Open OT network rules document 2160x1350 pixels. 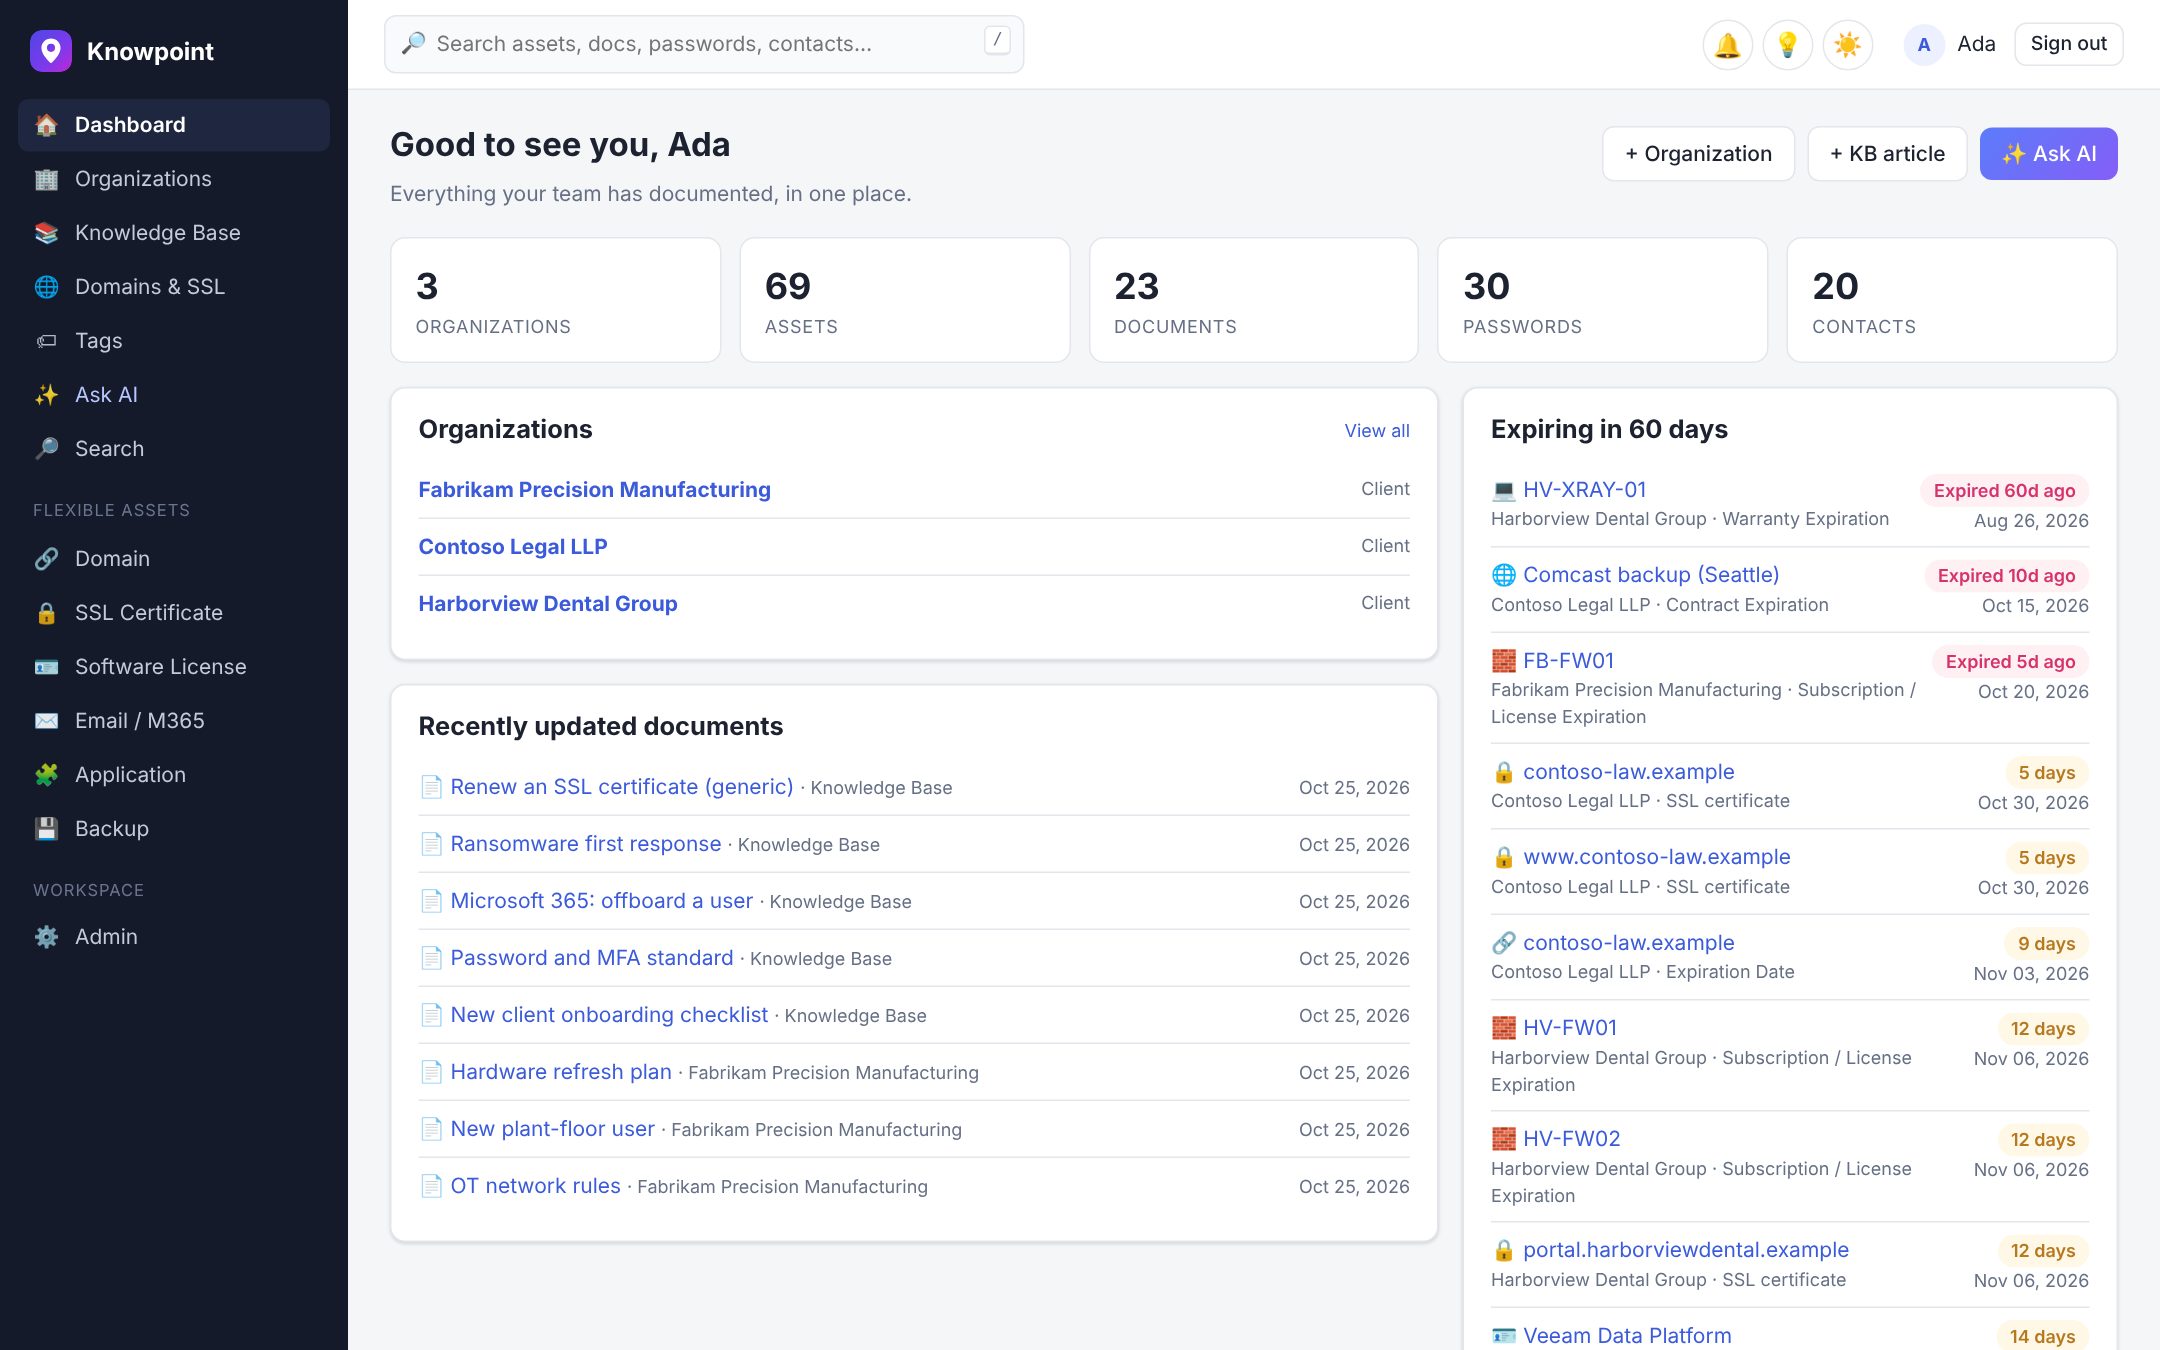pyautogui.click(x=535, y=1186)
